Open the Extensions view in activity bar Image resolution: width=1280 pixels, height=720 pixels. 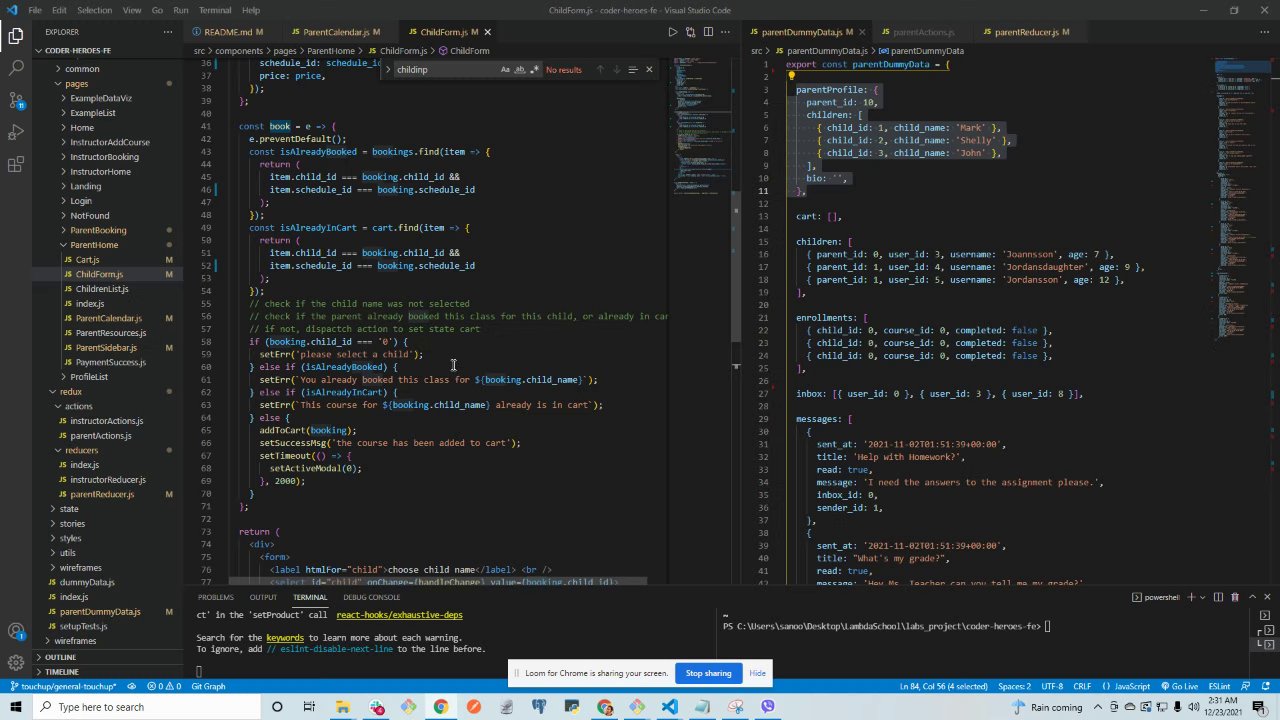pyautogui.click(x=16, y=165)
